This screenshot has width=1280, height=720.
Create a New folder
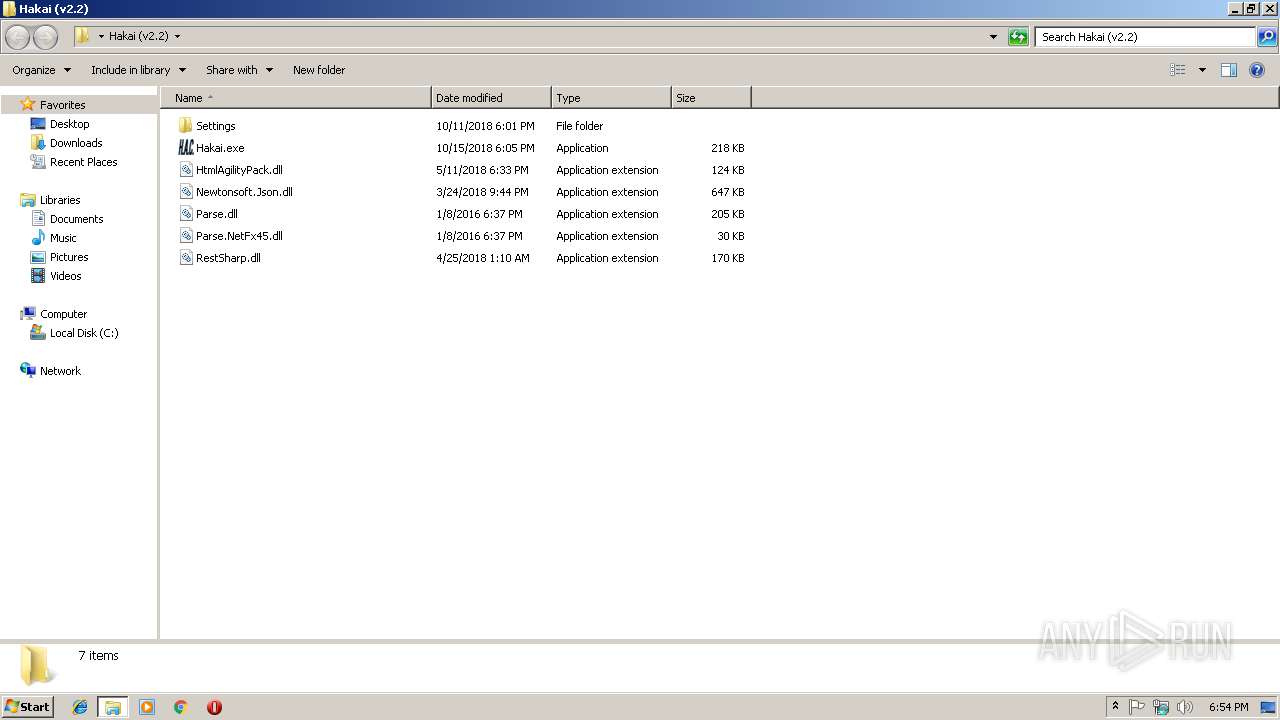[319, 70]
